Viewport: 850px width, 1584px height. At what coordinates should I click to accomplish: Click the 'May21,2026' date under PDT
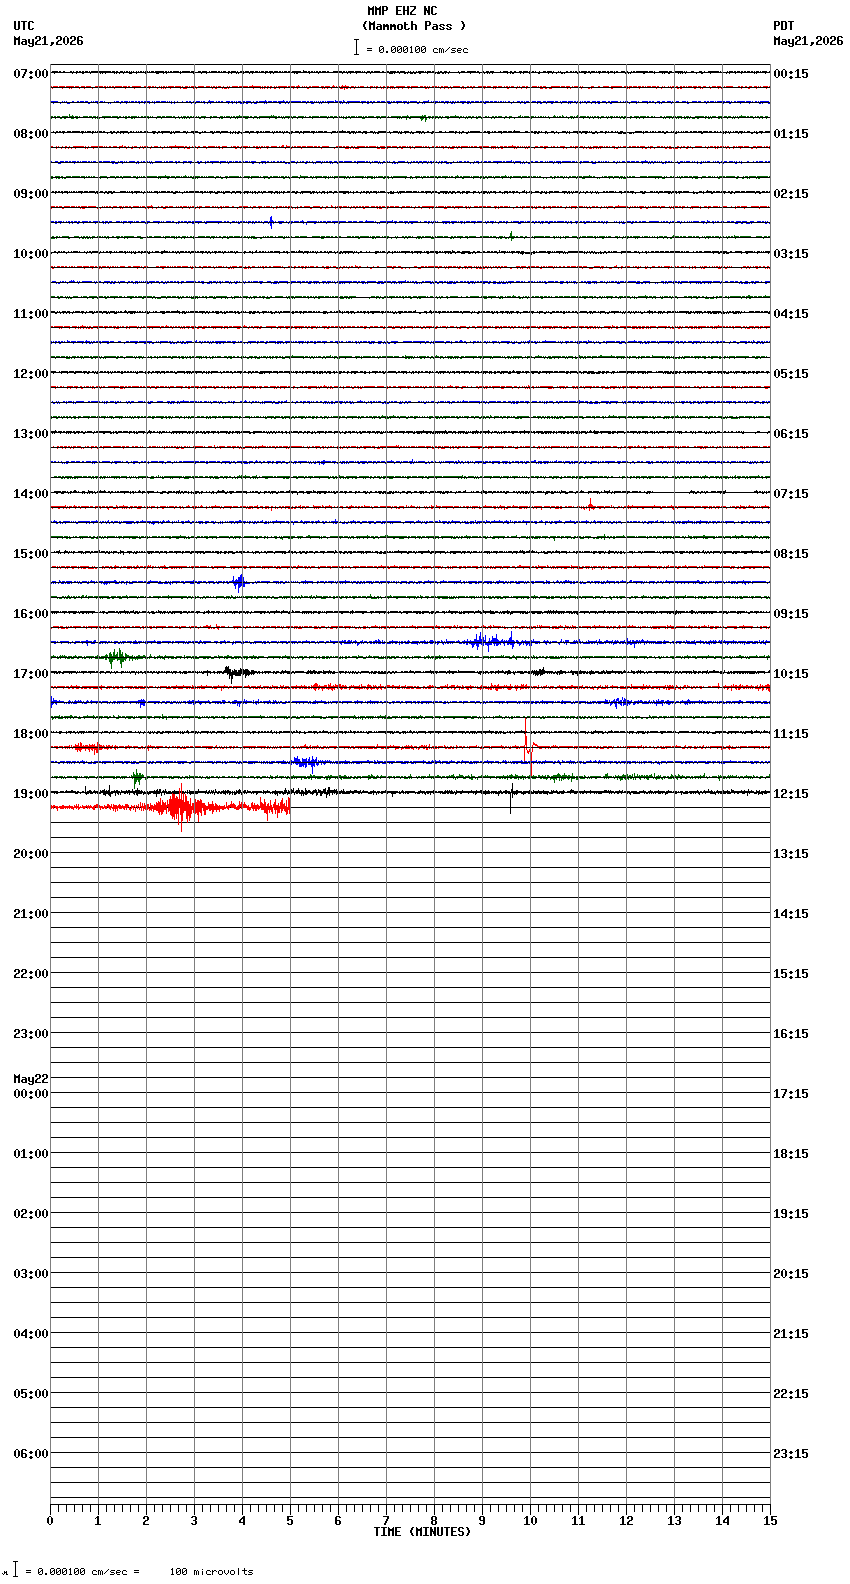808,41
